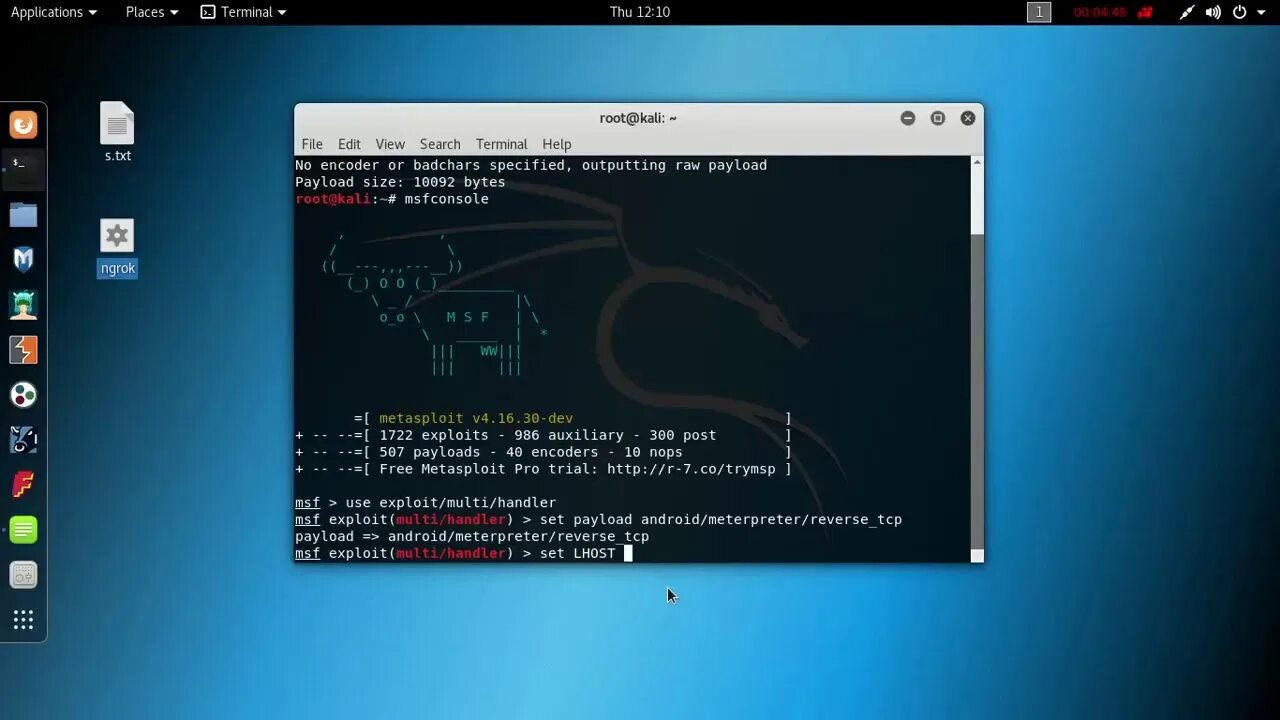Image resolution: width=1280 pixels, height=720 pixels.
Task: Open the Places menu
Action: click(x=152, y=12)
